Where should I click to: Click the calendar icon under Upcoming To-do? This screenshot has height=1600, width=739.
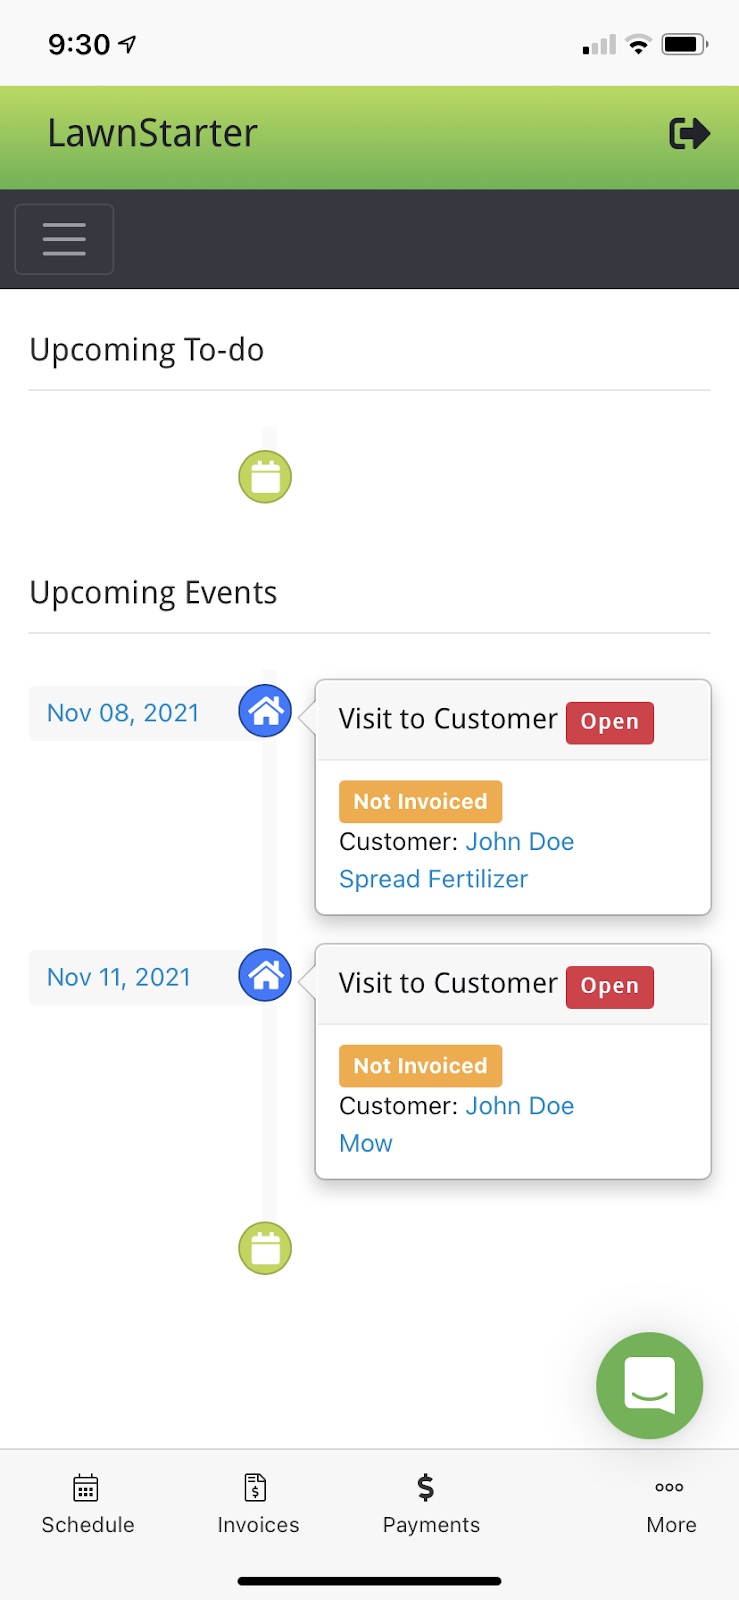pyautogui.click(x=265, y=477)
